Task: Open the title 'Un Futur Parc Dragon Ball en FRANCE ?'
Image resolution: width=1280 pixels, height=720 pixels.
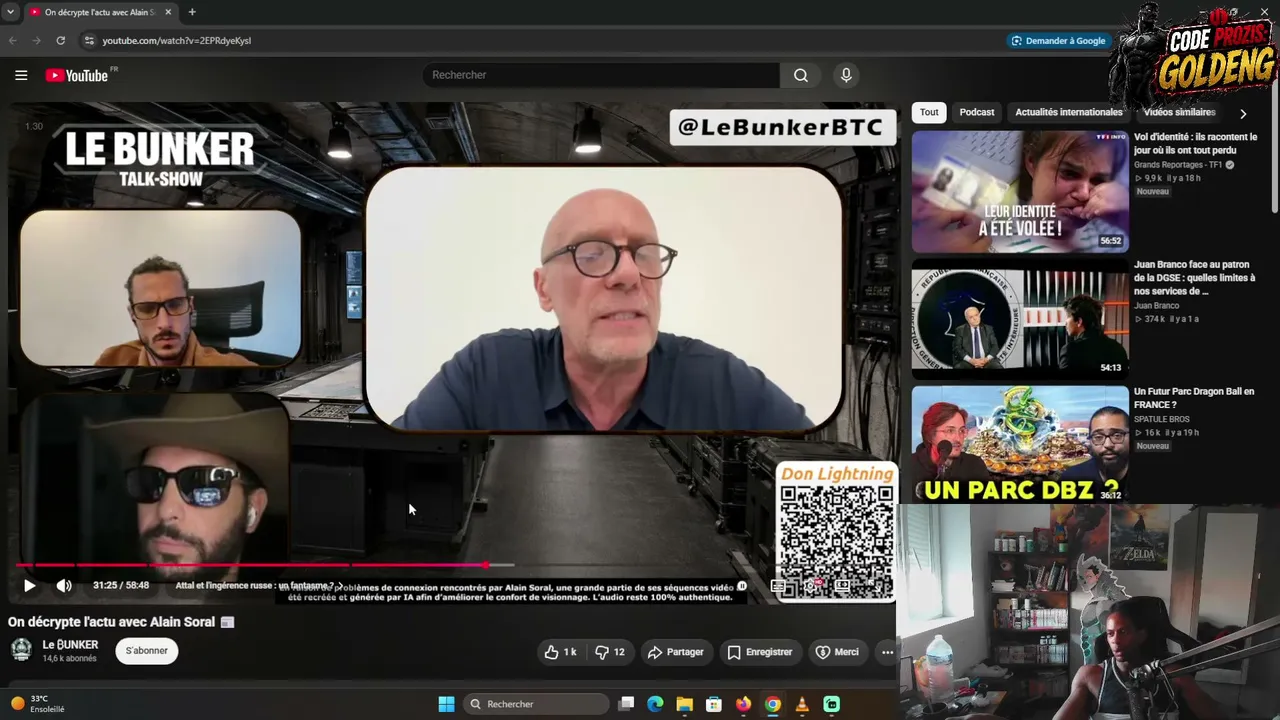Action: tap(1194, 398)
